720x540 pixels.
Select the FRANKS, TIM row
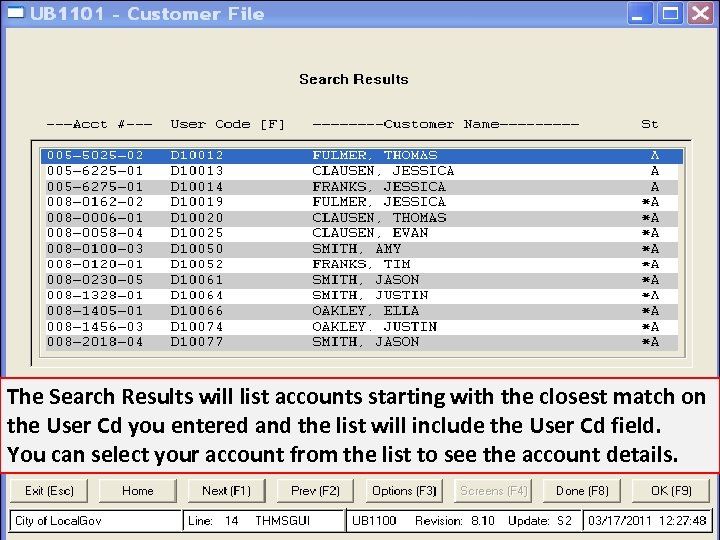click(362, 264)
